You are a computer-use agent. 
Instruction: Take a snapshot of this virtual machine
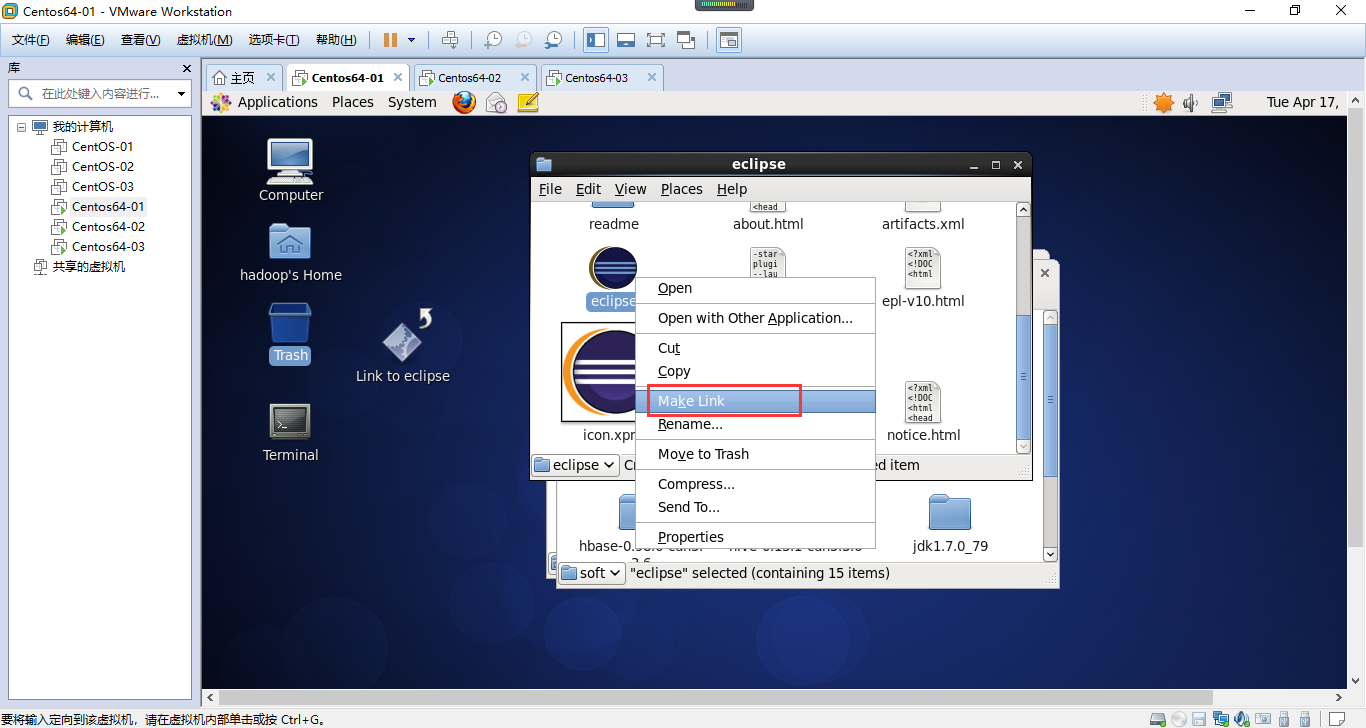pyautogui.click(x=492, y=40)
